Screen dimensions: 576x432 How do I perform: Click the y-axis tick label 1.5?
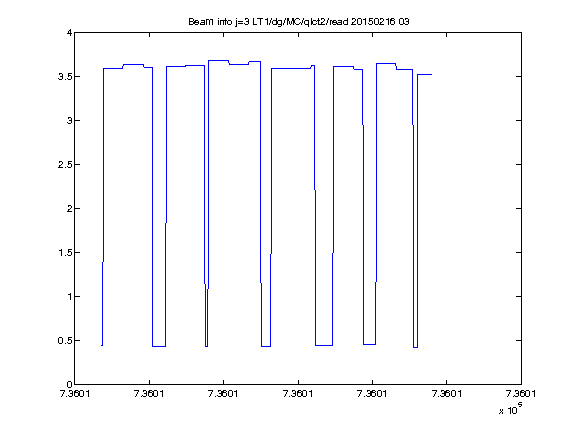click(65, 253)
